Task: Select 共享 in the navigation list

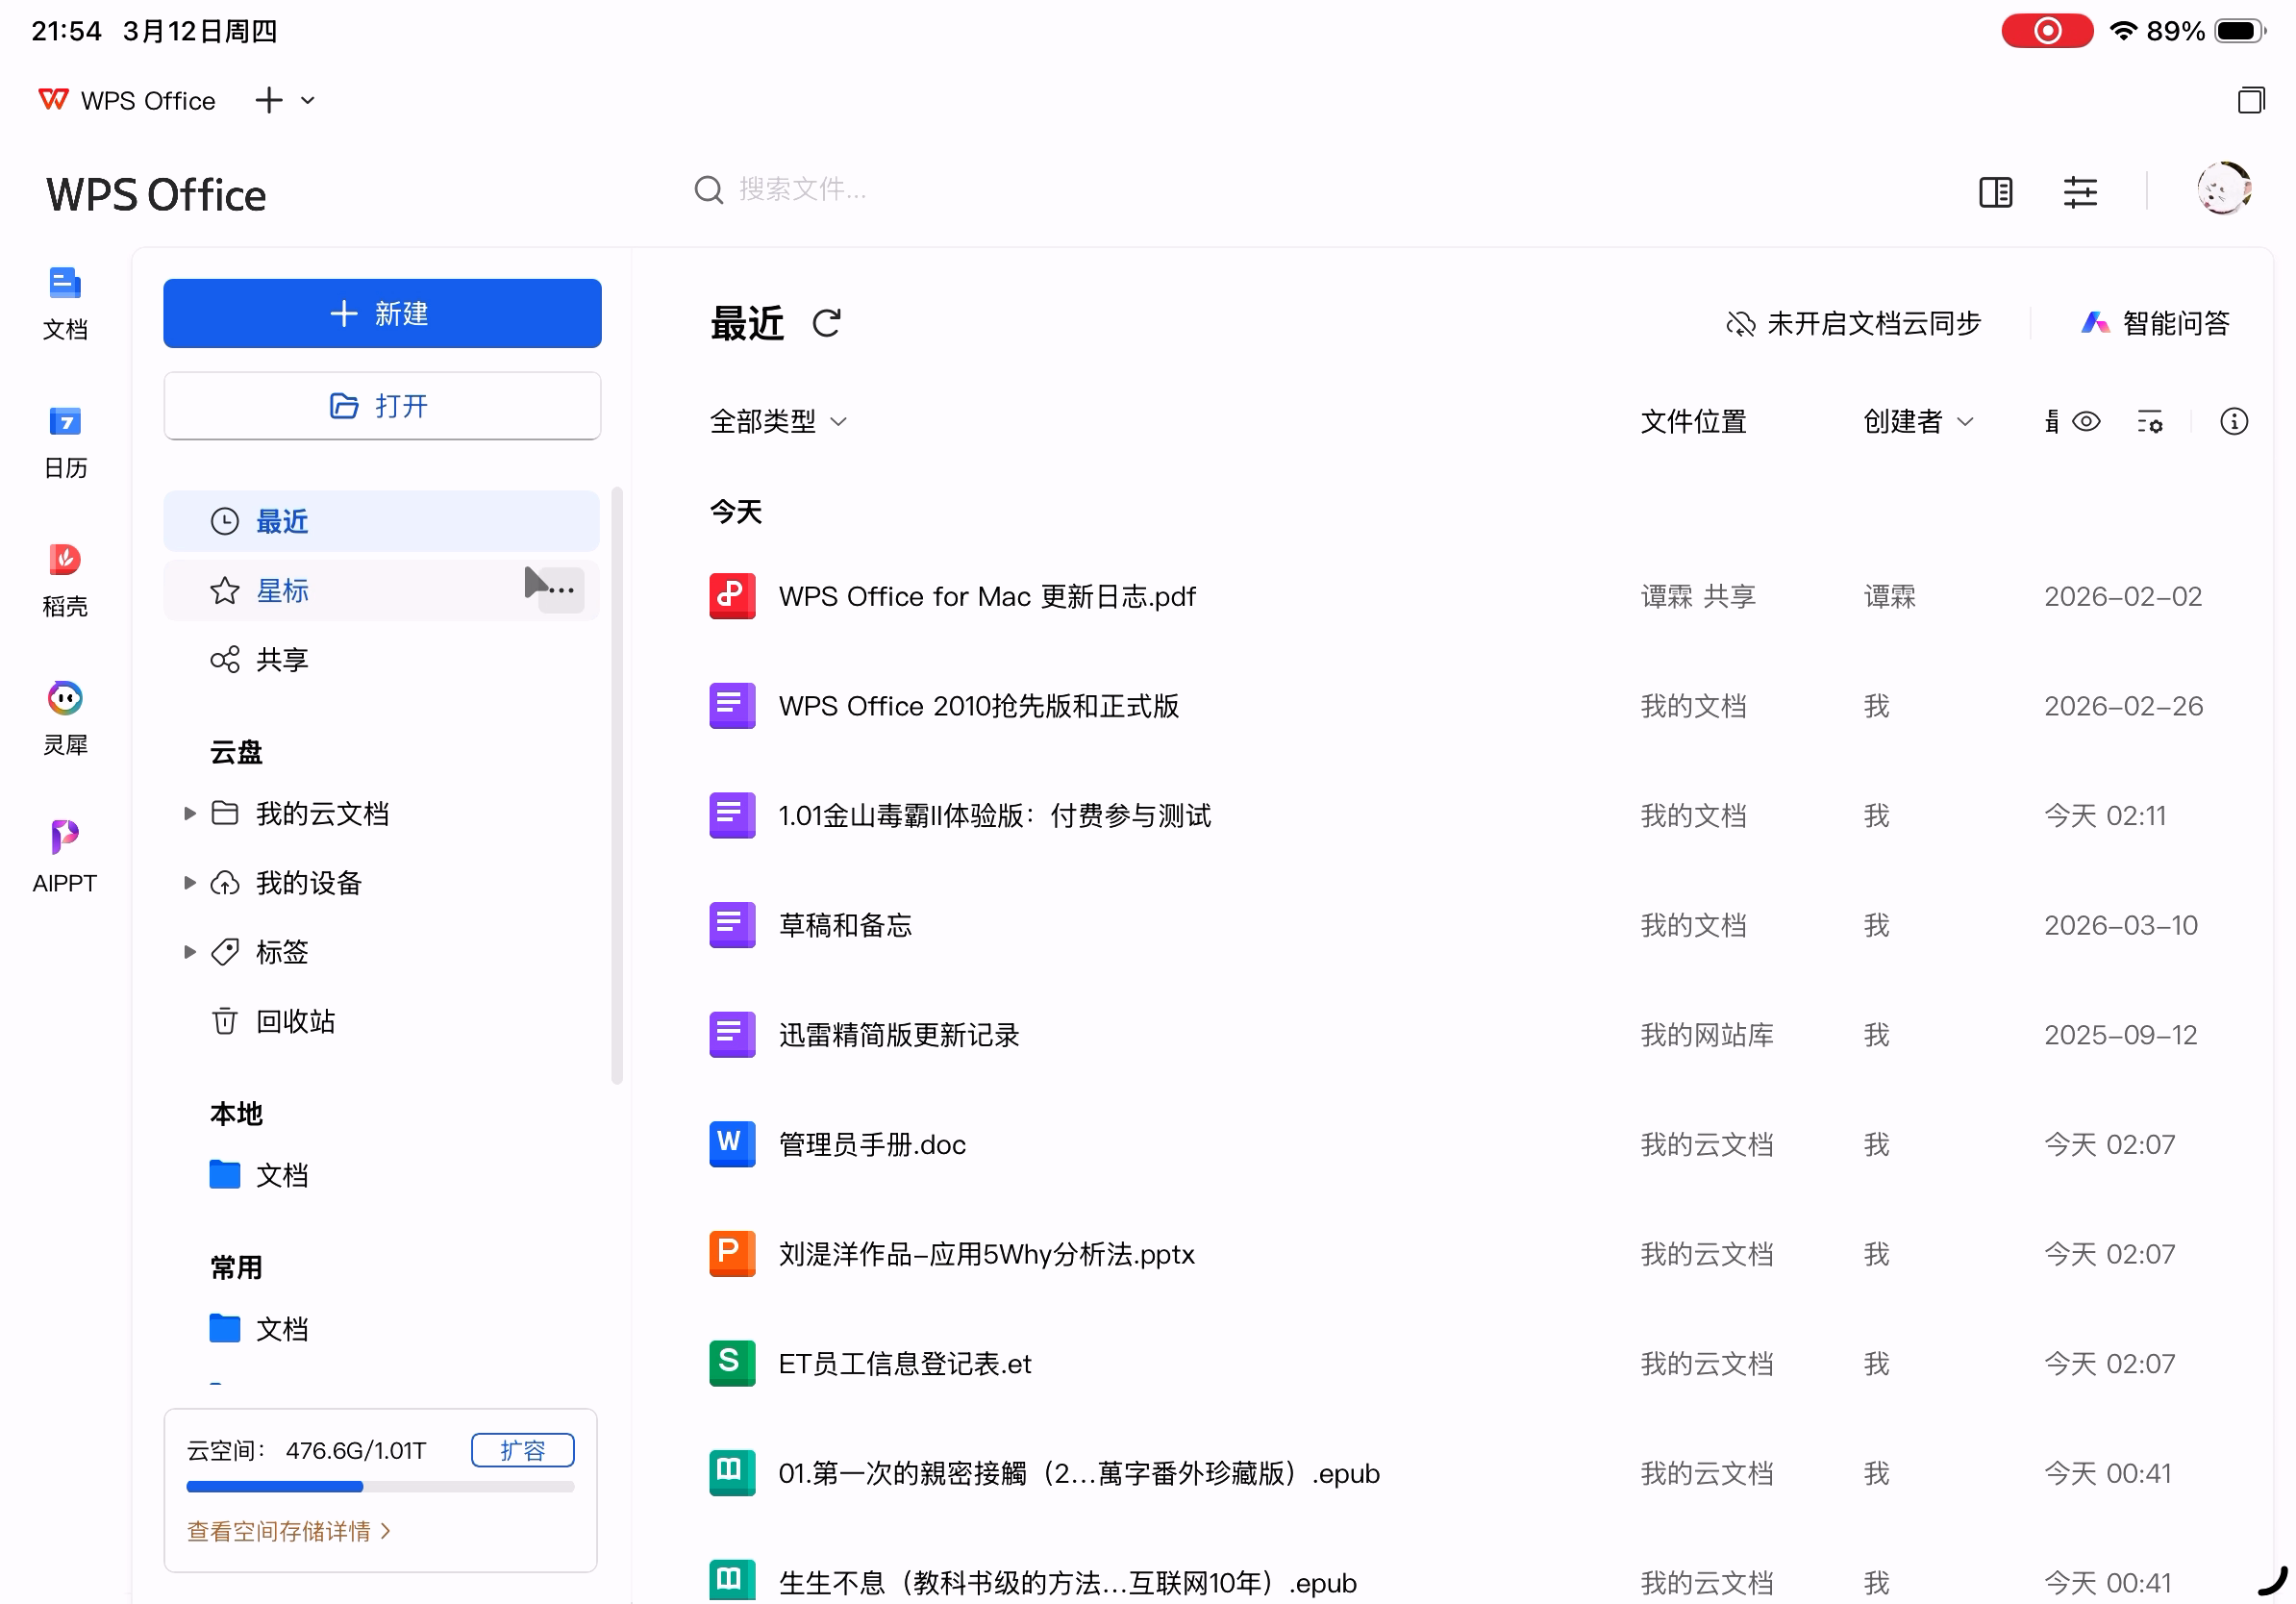Action: (282, 659)
